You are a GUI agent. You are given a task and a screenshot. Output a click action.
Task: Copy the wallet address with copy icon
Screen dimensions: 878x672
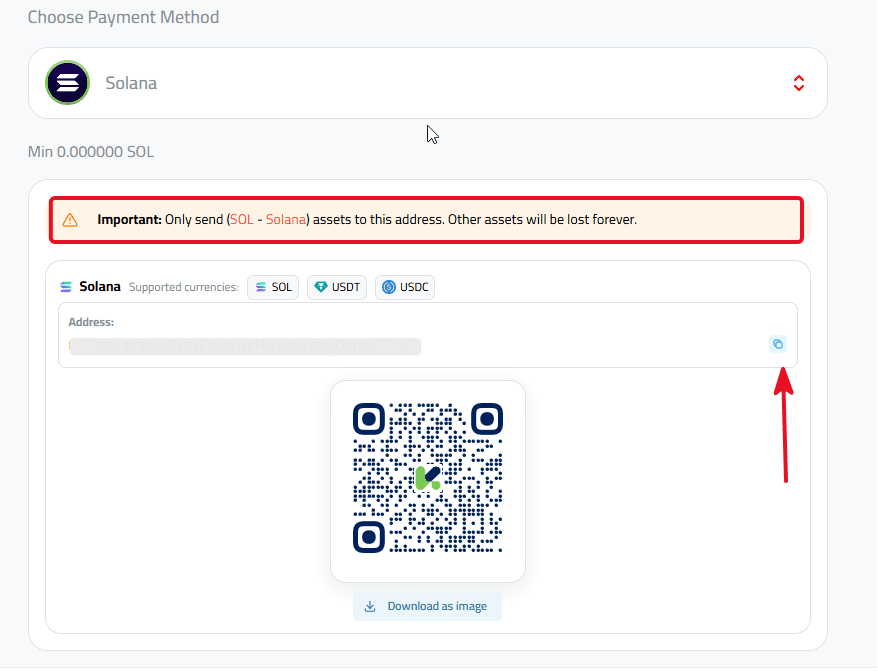tap(778, 344)
